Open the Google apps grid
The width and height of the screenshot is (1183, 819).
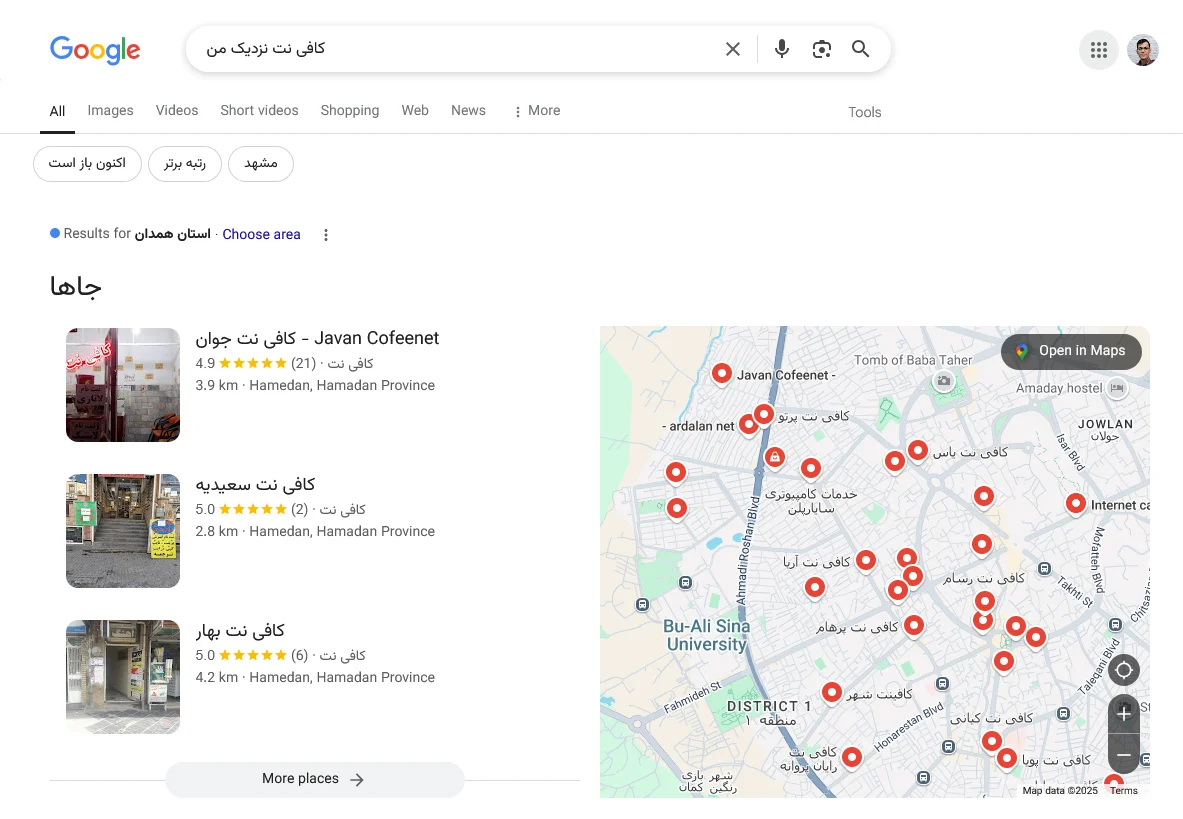[x=1098, y=50]
